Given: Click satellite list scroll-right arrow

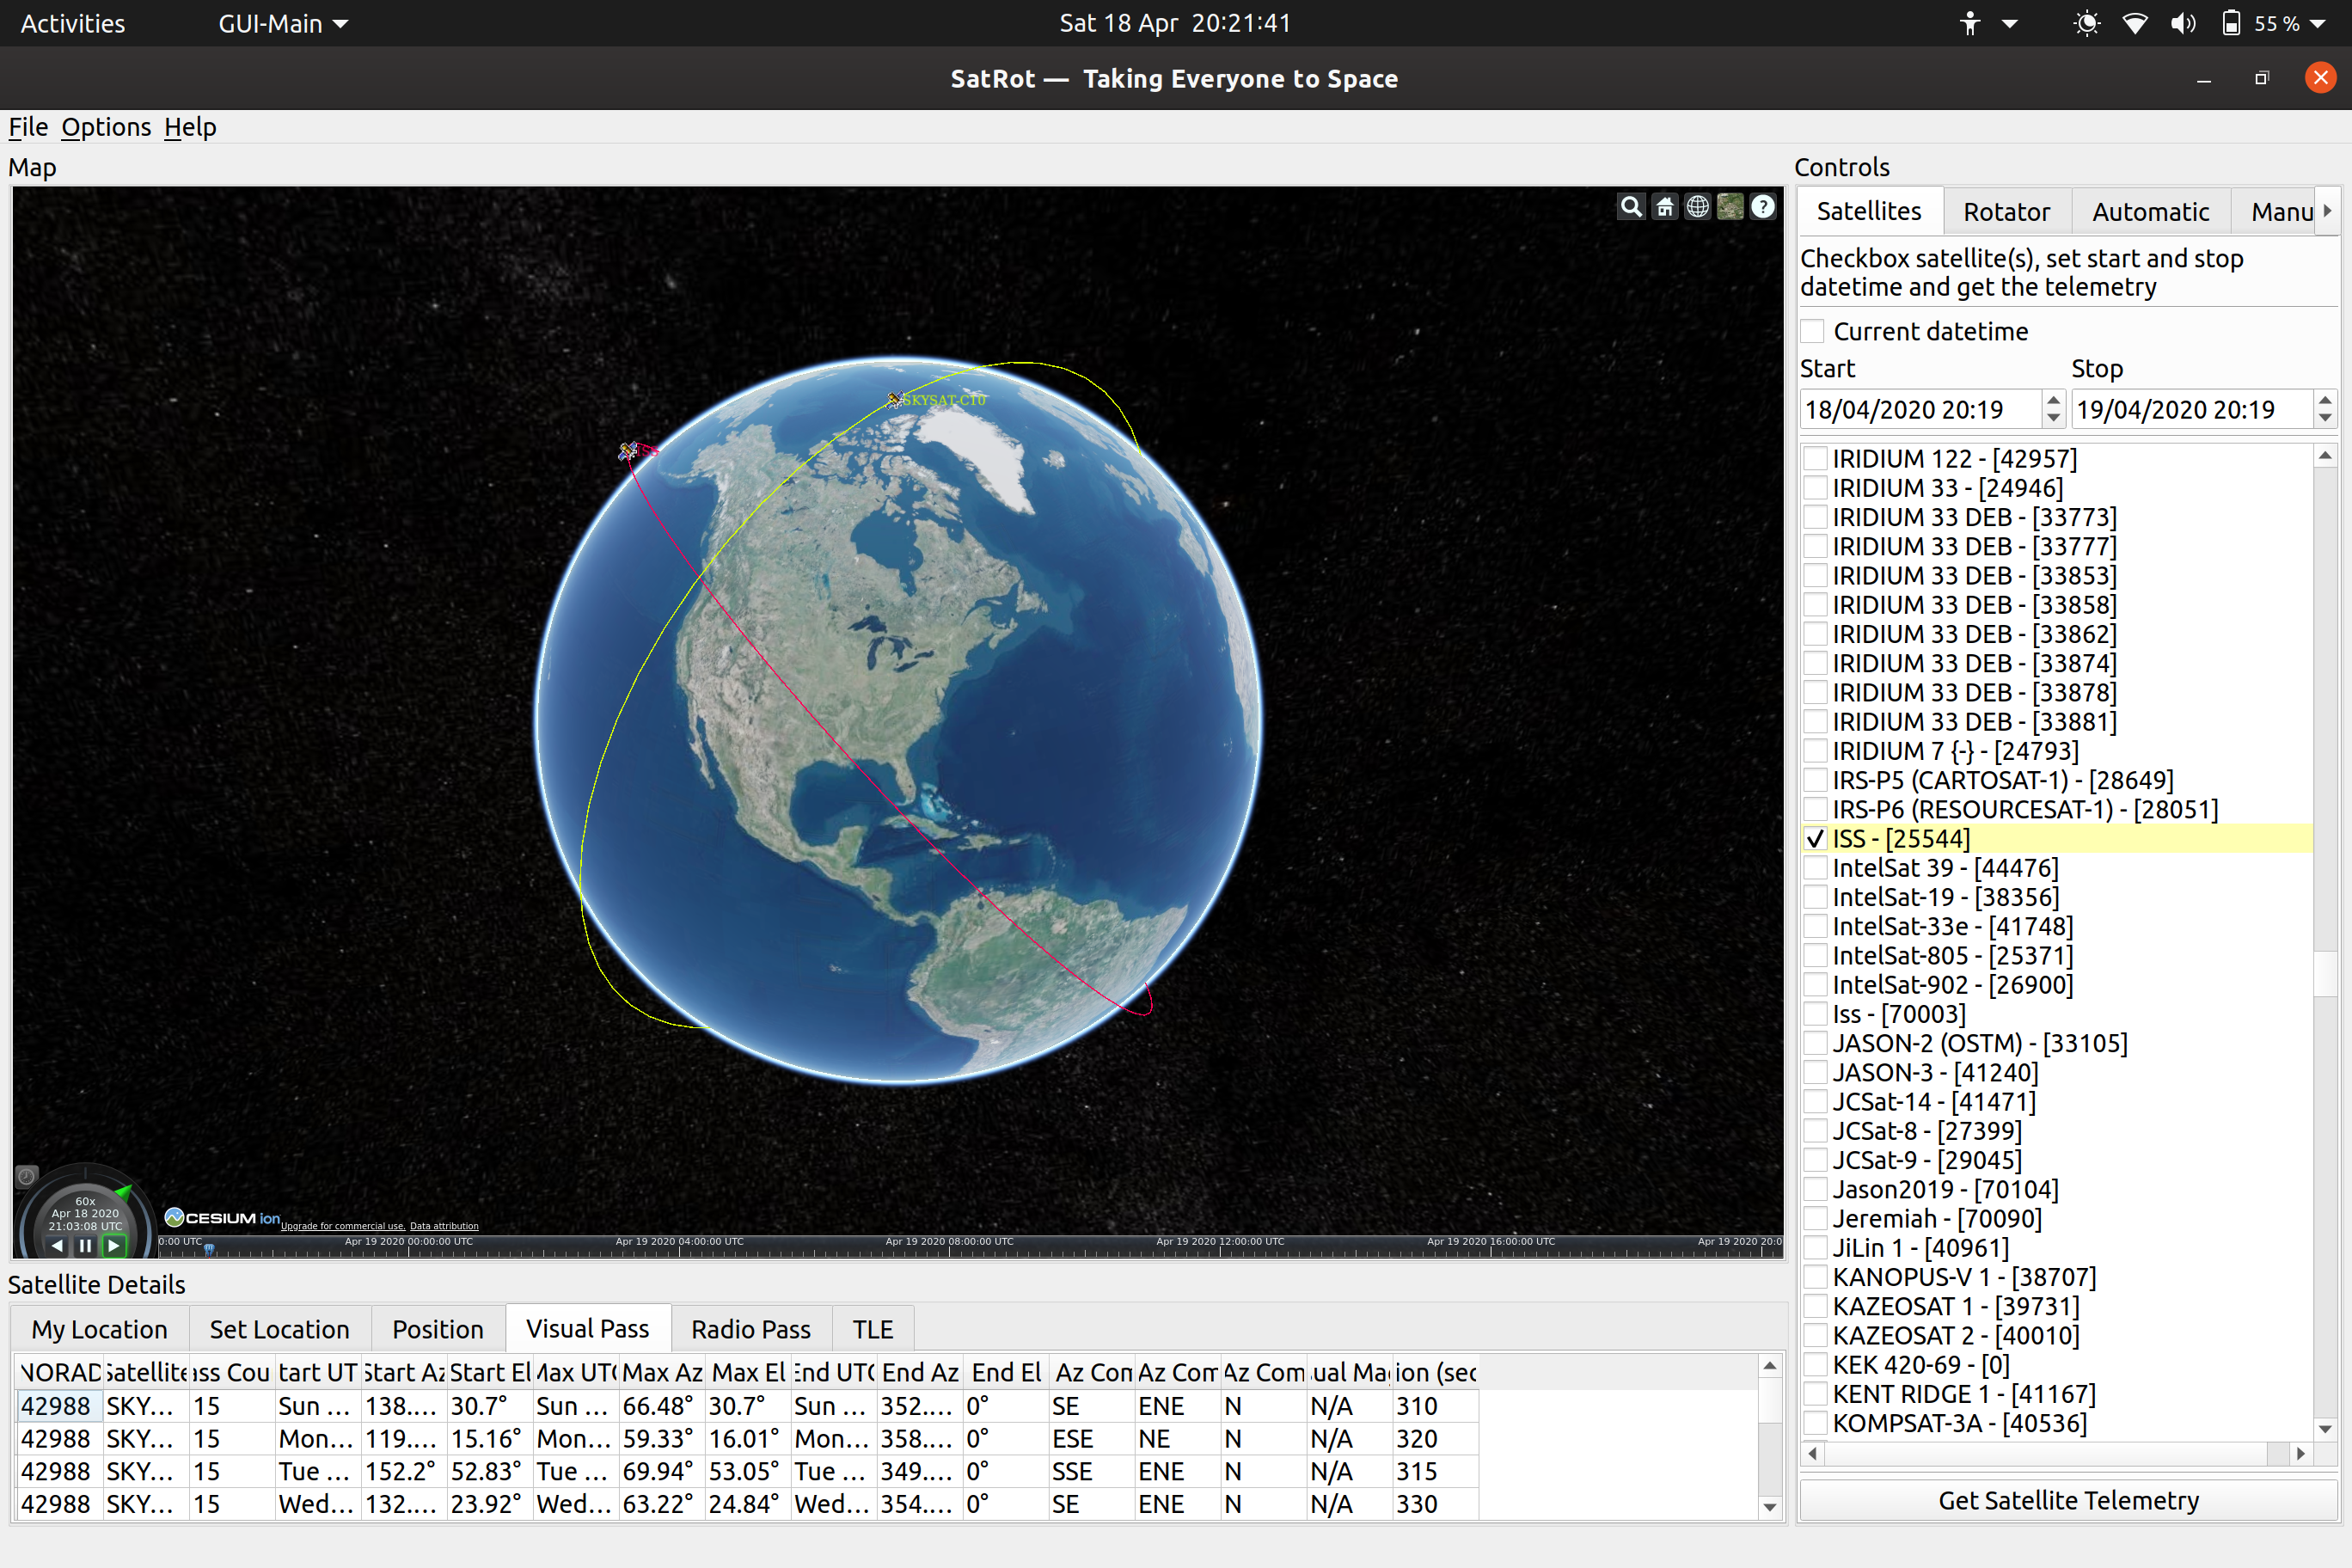Looking at the screenshot, I should [x=2301, y=1453].
